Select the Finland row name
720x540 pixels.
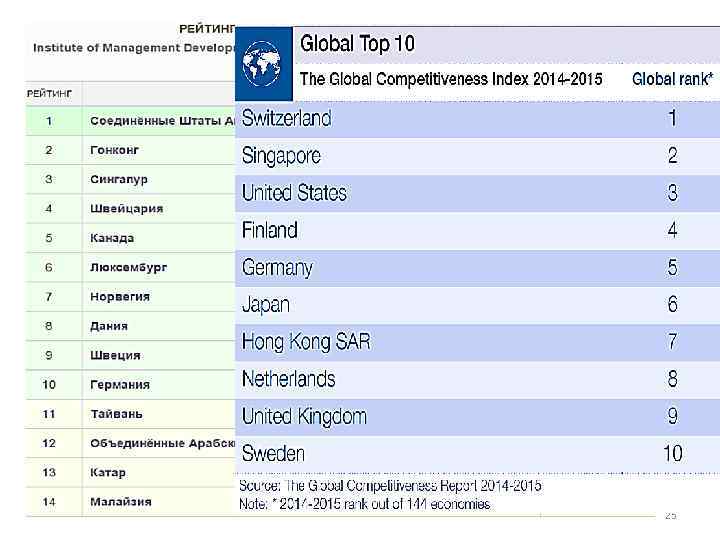[270, 230]
